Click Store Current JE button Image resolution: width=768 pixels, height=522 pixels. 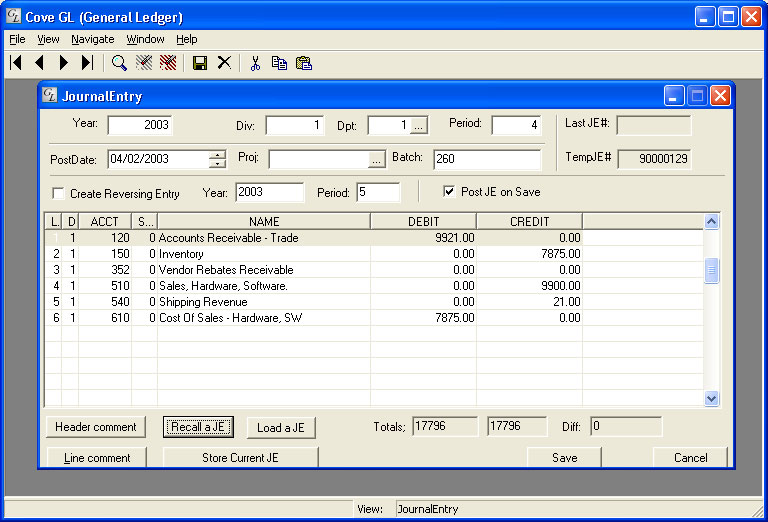[240, 457]
